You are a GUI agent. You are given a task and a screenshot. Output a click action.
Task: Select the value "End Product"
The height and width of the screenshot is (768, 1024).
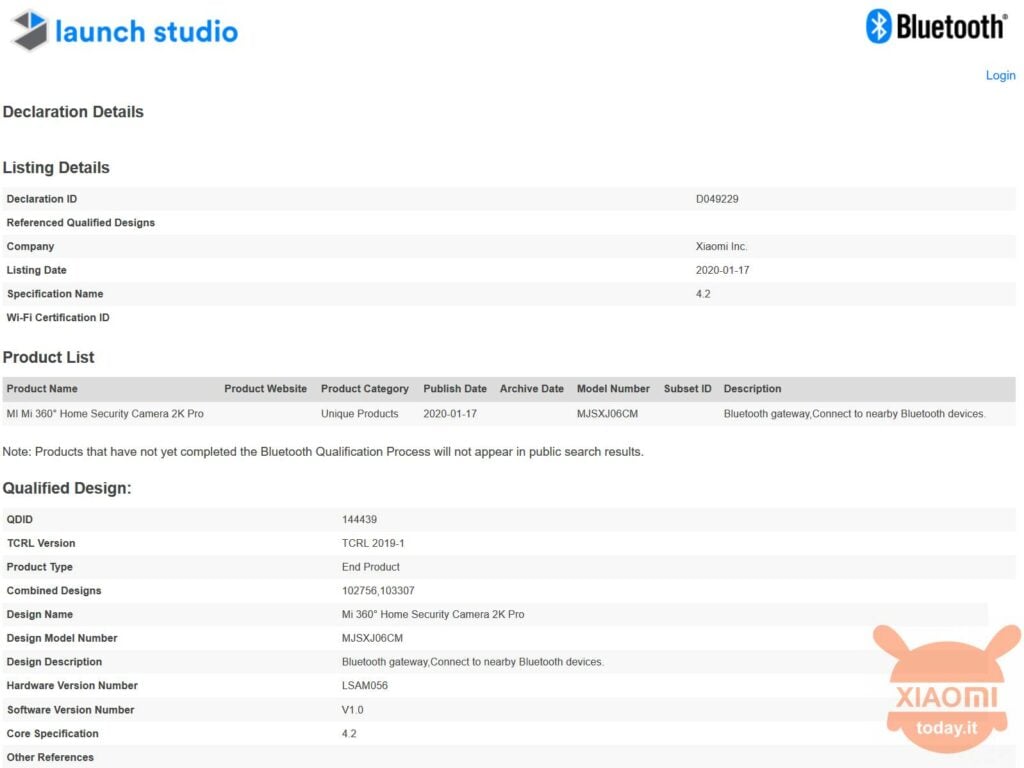[x=371, y=567]
